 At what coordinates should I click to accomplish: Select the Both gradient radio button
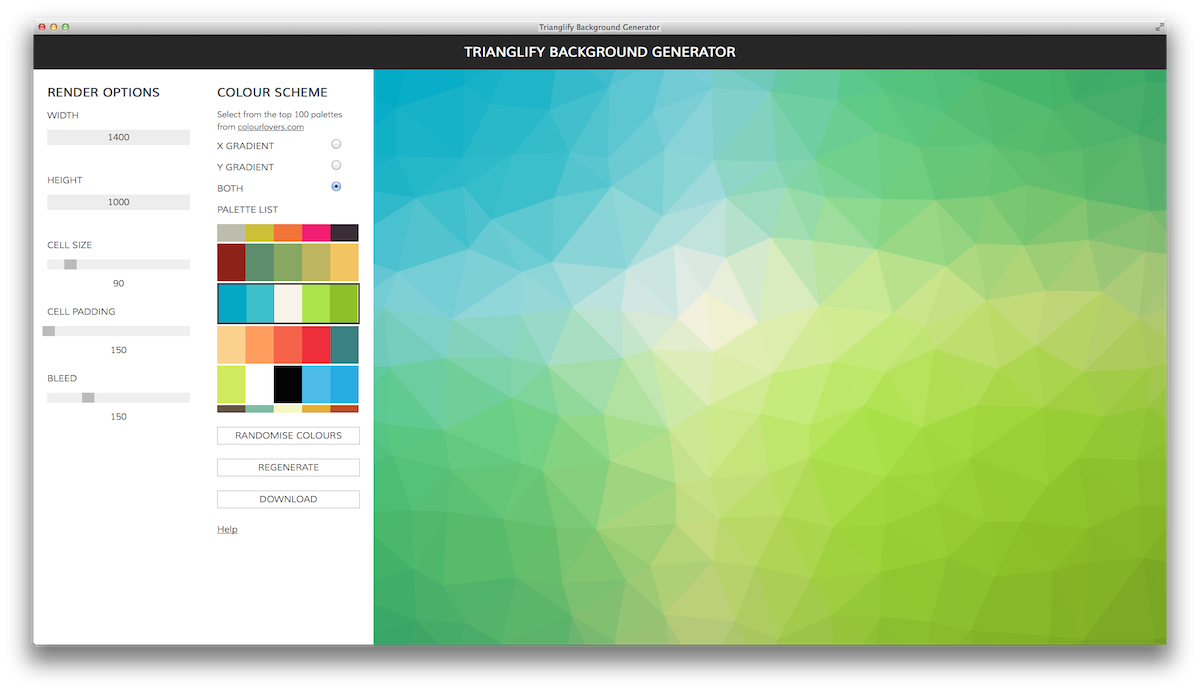[336, 186]
